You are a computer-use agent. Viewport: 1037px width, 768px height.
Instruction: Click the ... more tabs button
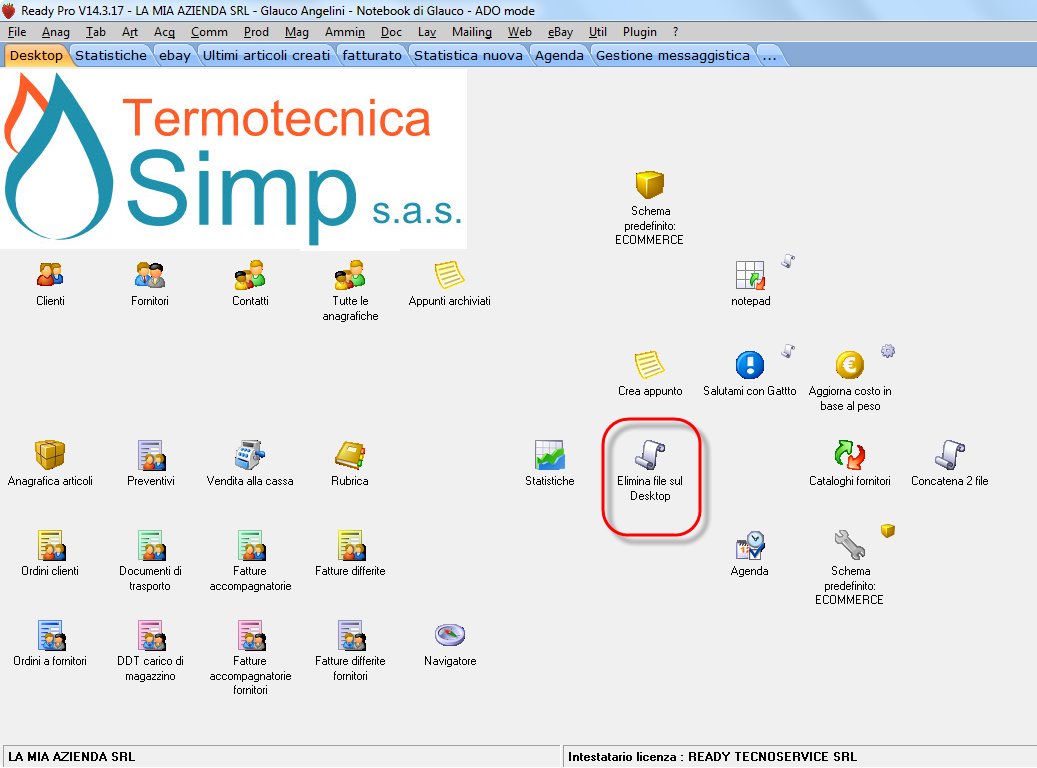pos(769,56)
